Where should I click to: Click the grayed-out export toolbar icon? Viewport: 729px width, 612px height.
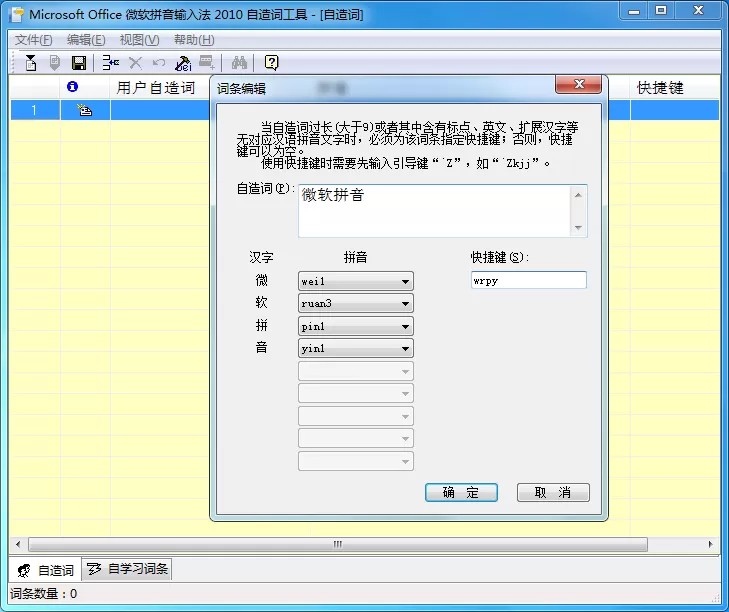(54, 62)
